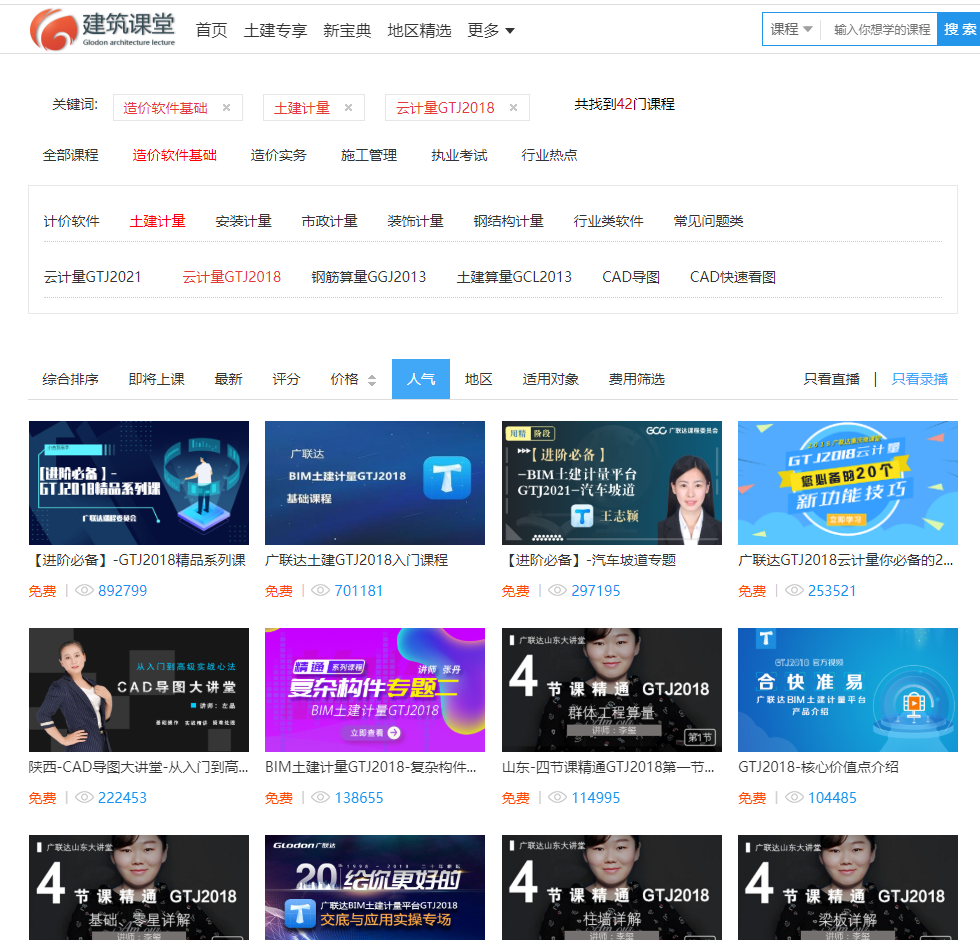The image size is (980, 940).
Task: Sort by 综合排序
Action: (70, 379)
